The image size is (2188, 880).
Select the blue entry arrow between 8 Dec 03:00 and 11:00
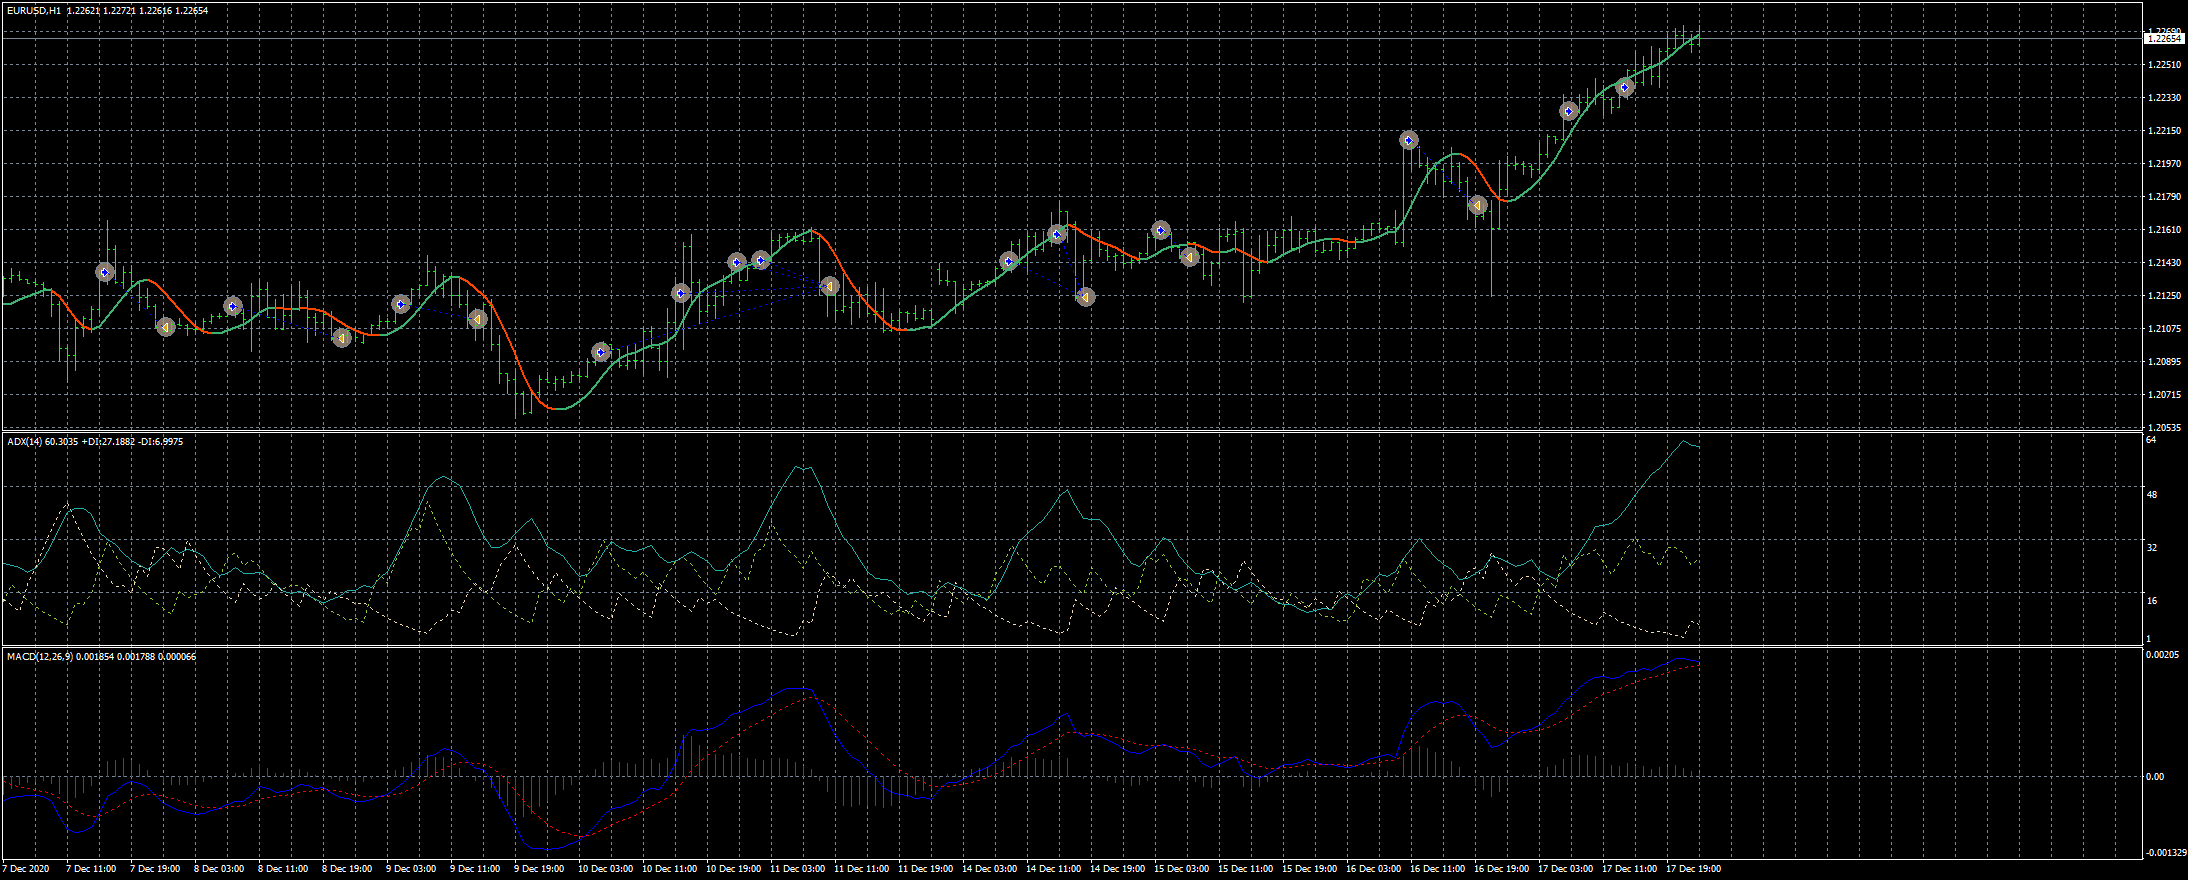233,306
